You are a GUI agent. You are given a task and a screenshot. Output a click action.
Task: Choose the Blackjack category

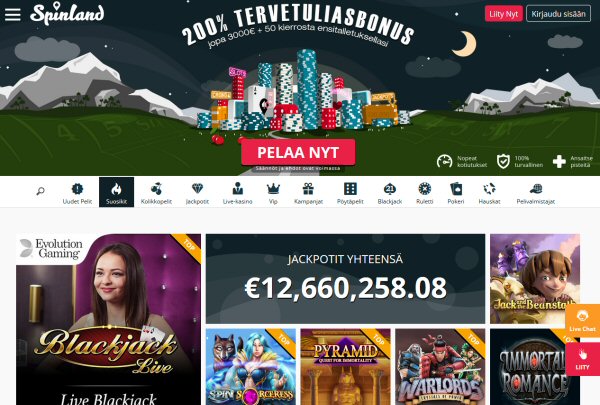point(390,193)
